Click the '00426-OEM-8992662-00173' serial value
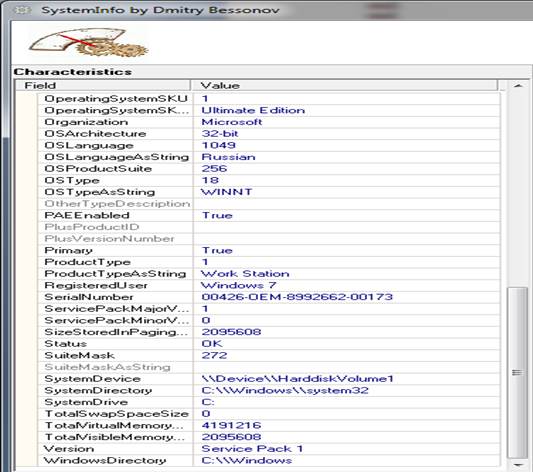Image resolution: width=533 pixels, height=472 pixels. [297, 297]
